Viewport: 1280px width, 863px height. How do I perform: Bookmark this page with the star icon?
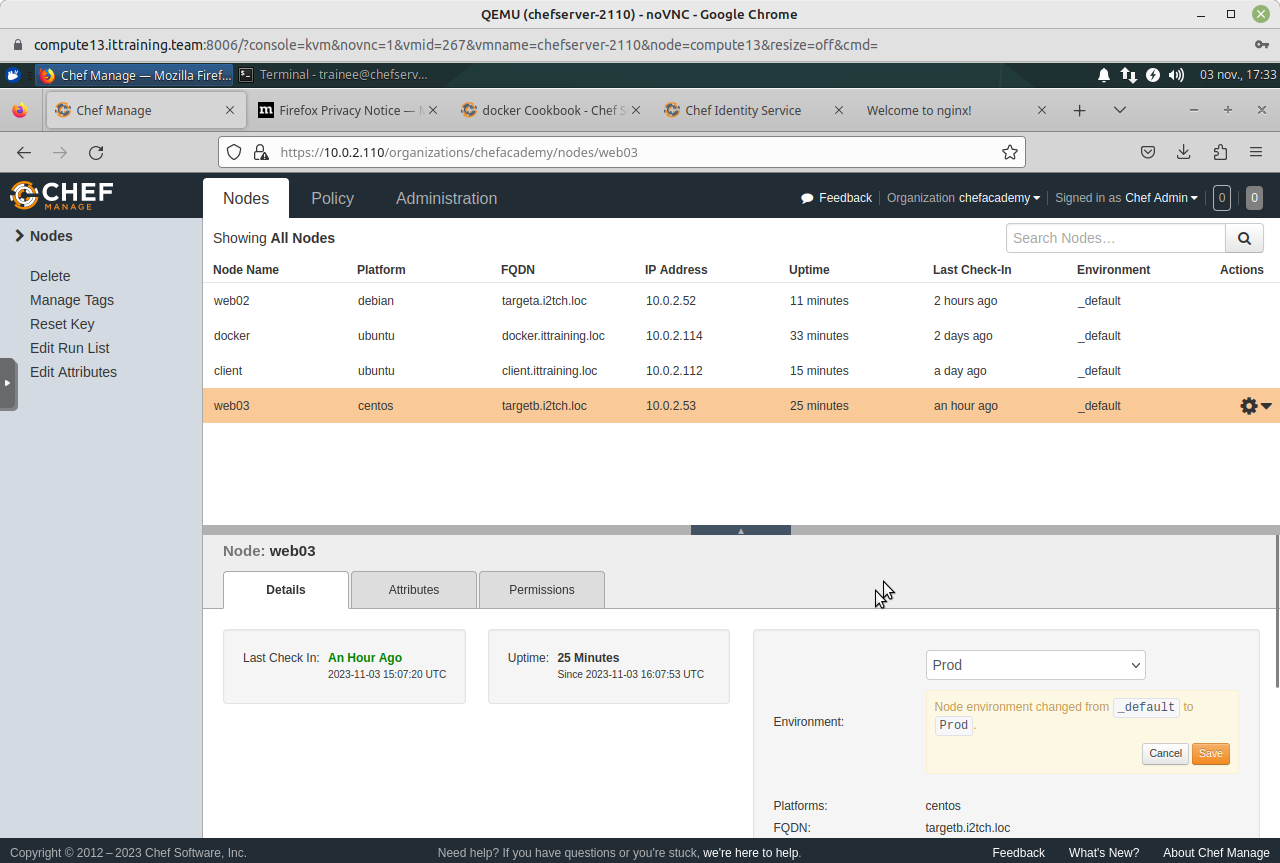point(1010,152)
